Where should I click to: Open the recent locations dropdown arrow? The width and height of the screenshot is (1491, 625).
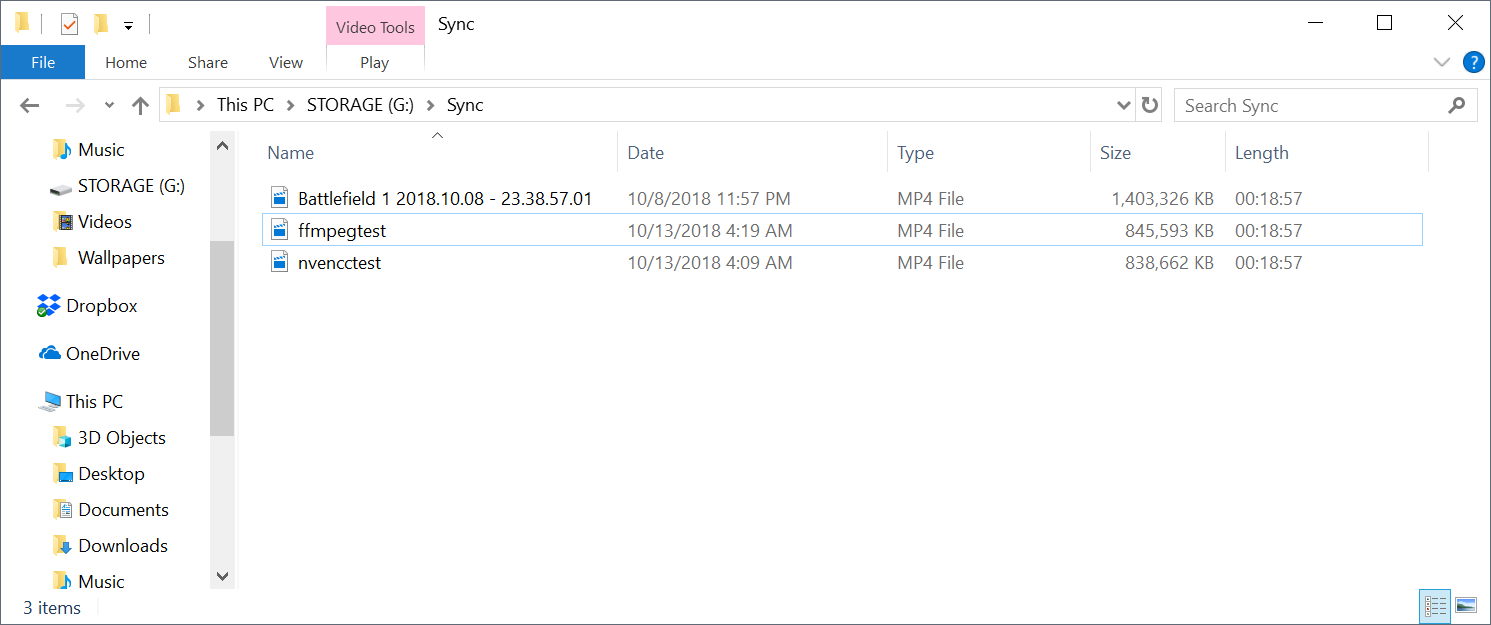coord(109,105)
